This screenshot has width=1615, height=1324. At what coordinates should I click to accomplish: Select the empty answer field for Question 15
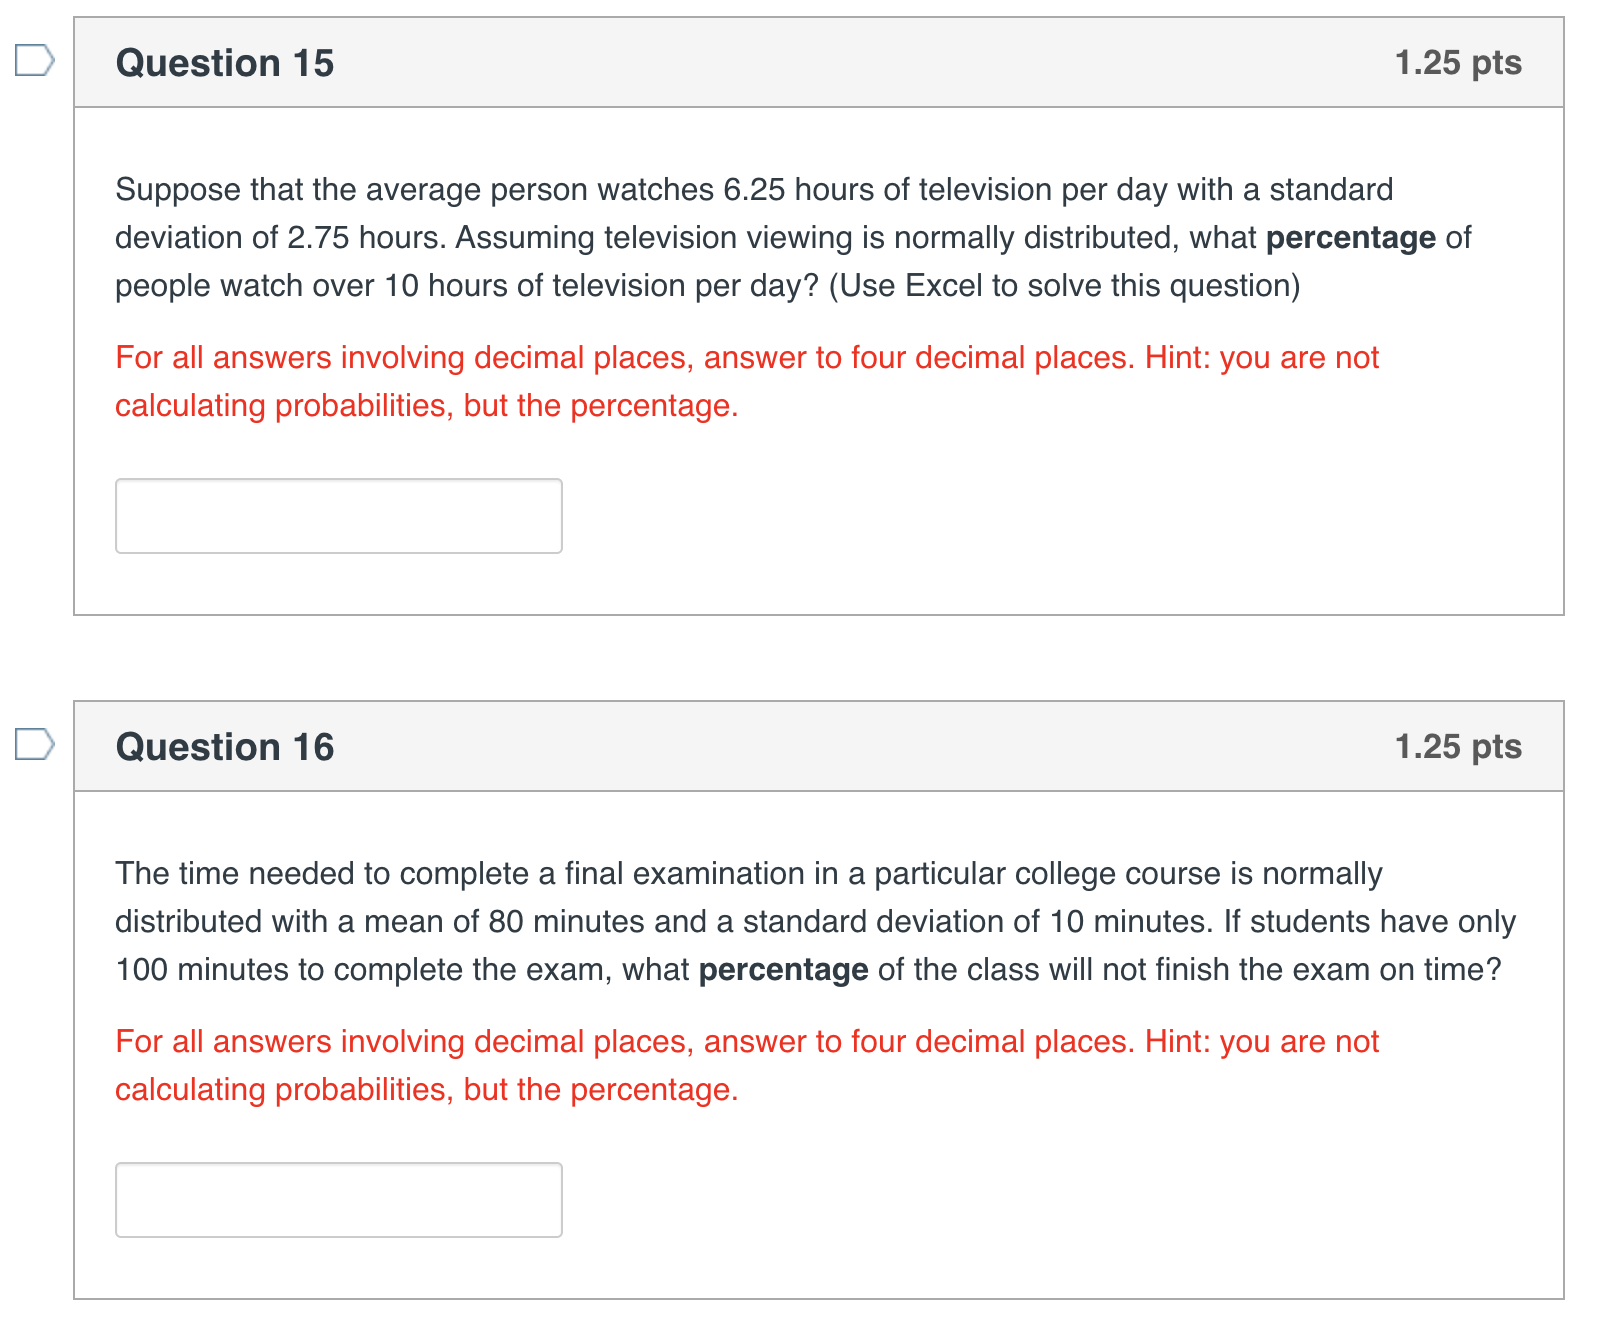coord(339,515)
